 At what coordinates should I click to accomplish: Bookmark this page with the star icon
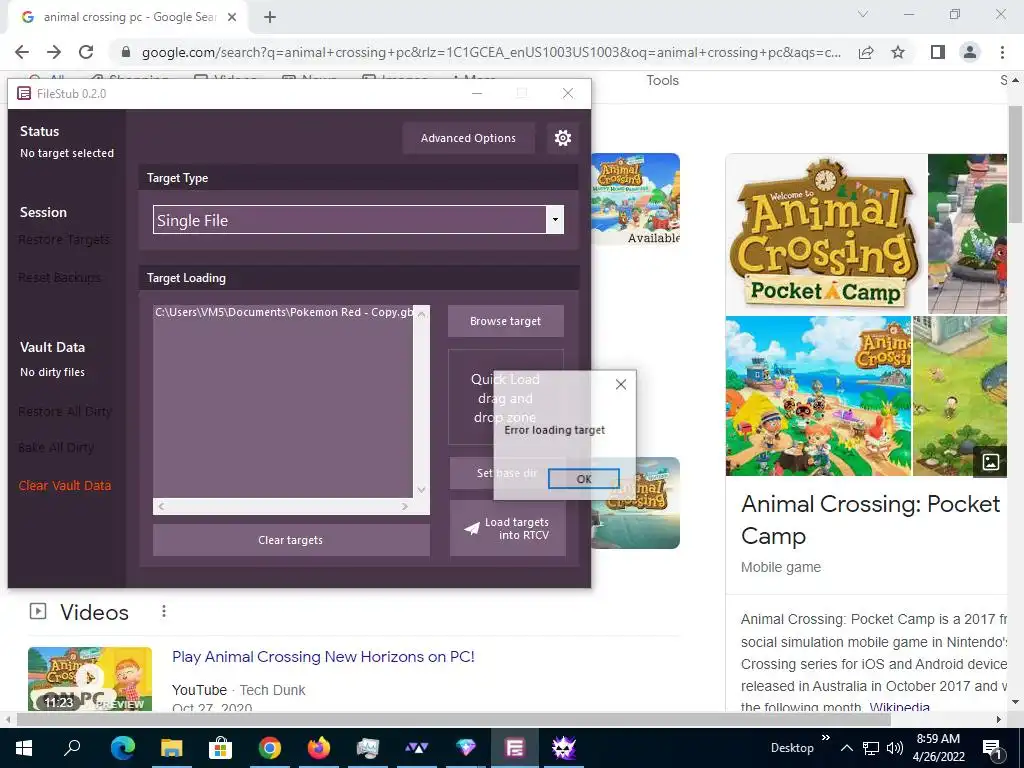898,52
